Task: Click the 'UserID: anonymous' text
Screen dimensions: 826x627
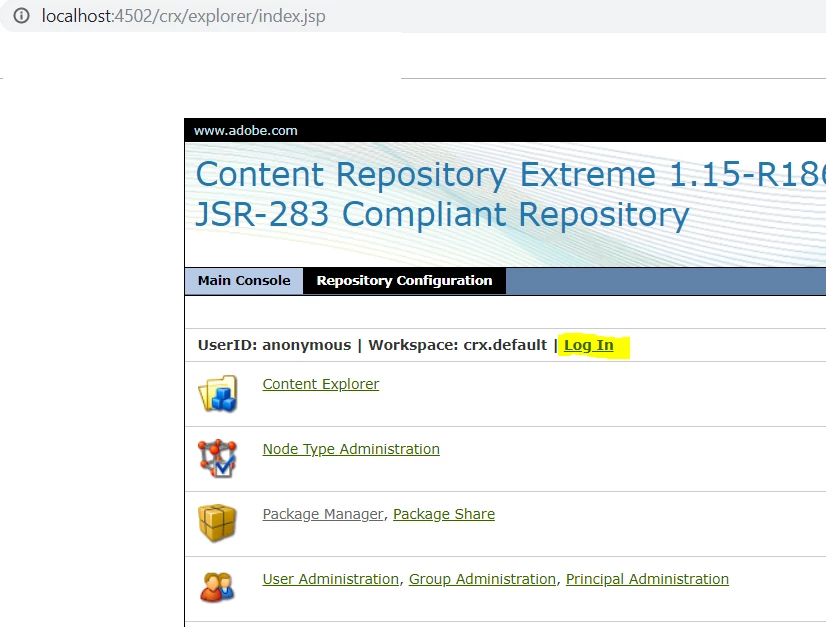Action: 274,345
